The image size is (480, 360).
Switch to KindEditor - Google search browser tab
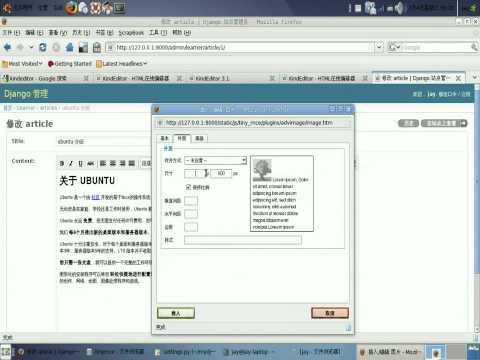(46, 78)
